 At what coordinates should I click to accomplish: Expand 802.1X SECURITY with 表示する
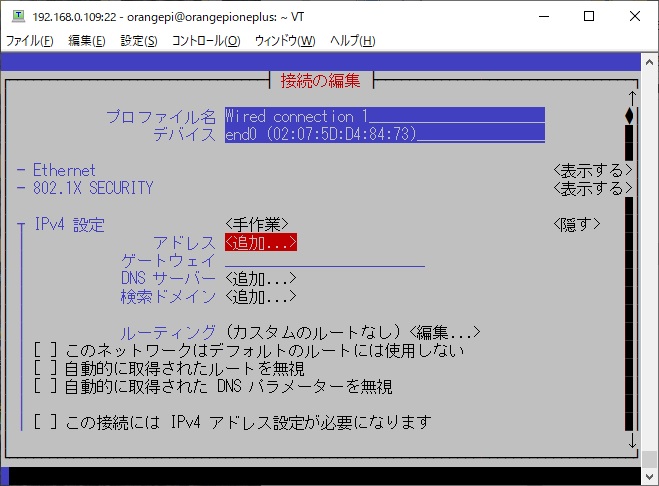[592, 188]
